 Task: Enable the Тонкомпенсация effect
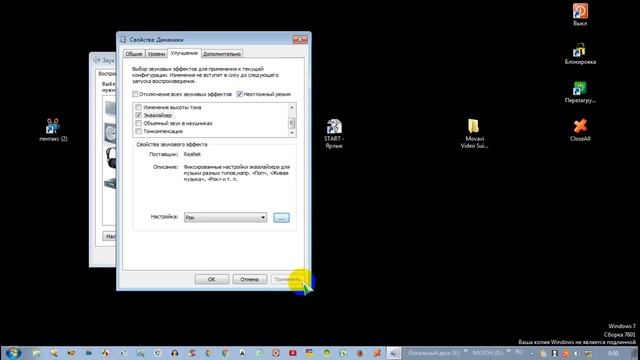tap(138, 131)
